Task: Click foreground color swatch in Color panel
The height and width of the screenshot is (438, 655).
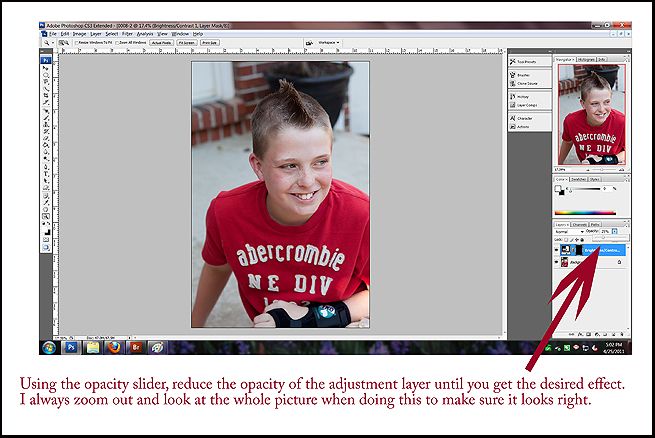Action: tap(557, 188)
